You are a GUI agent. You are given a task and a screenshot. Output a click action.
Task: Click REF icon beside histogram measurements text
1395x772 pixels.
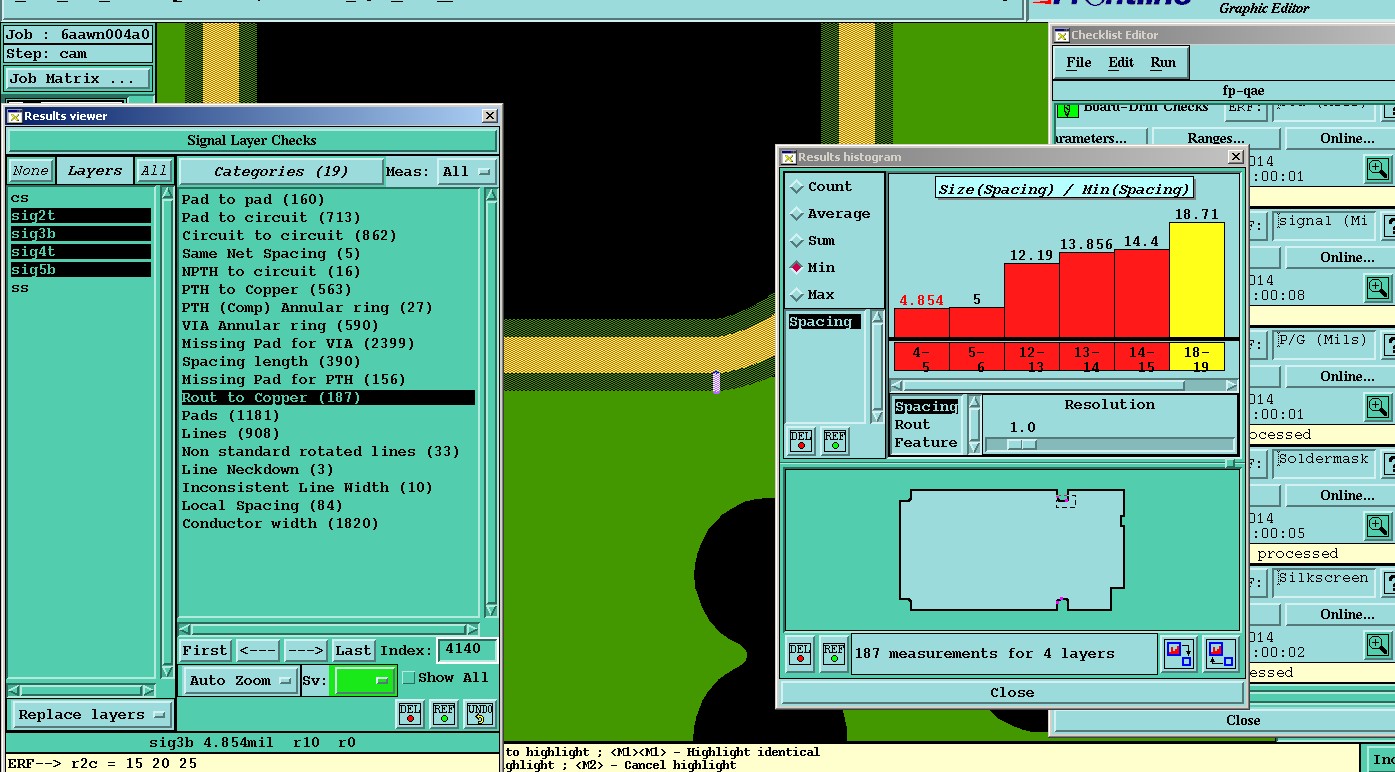[x=834, y=654]
